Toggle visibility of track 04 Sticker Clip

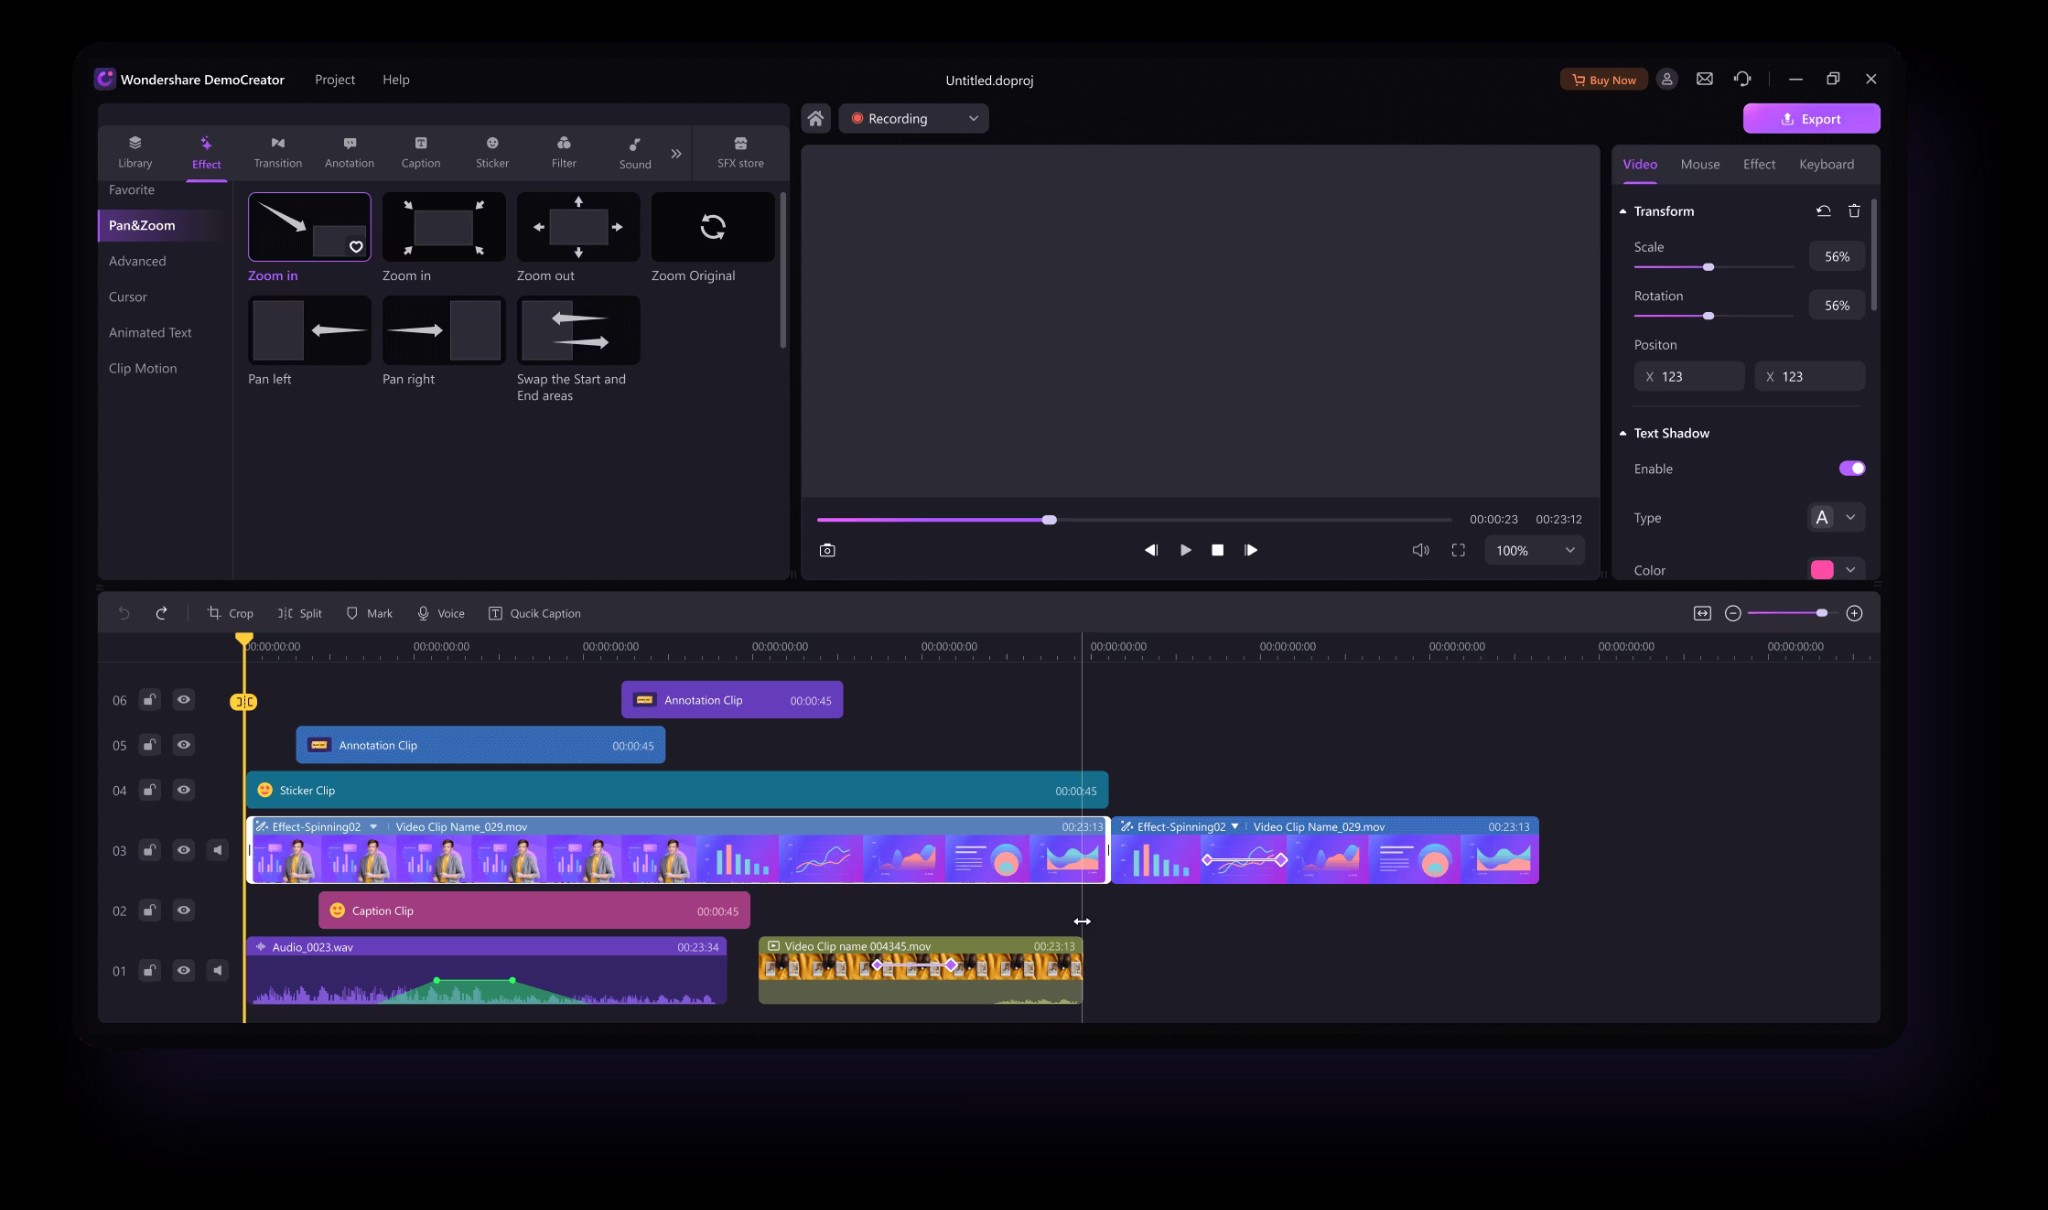point(183,791)
